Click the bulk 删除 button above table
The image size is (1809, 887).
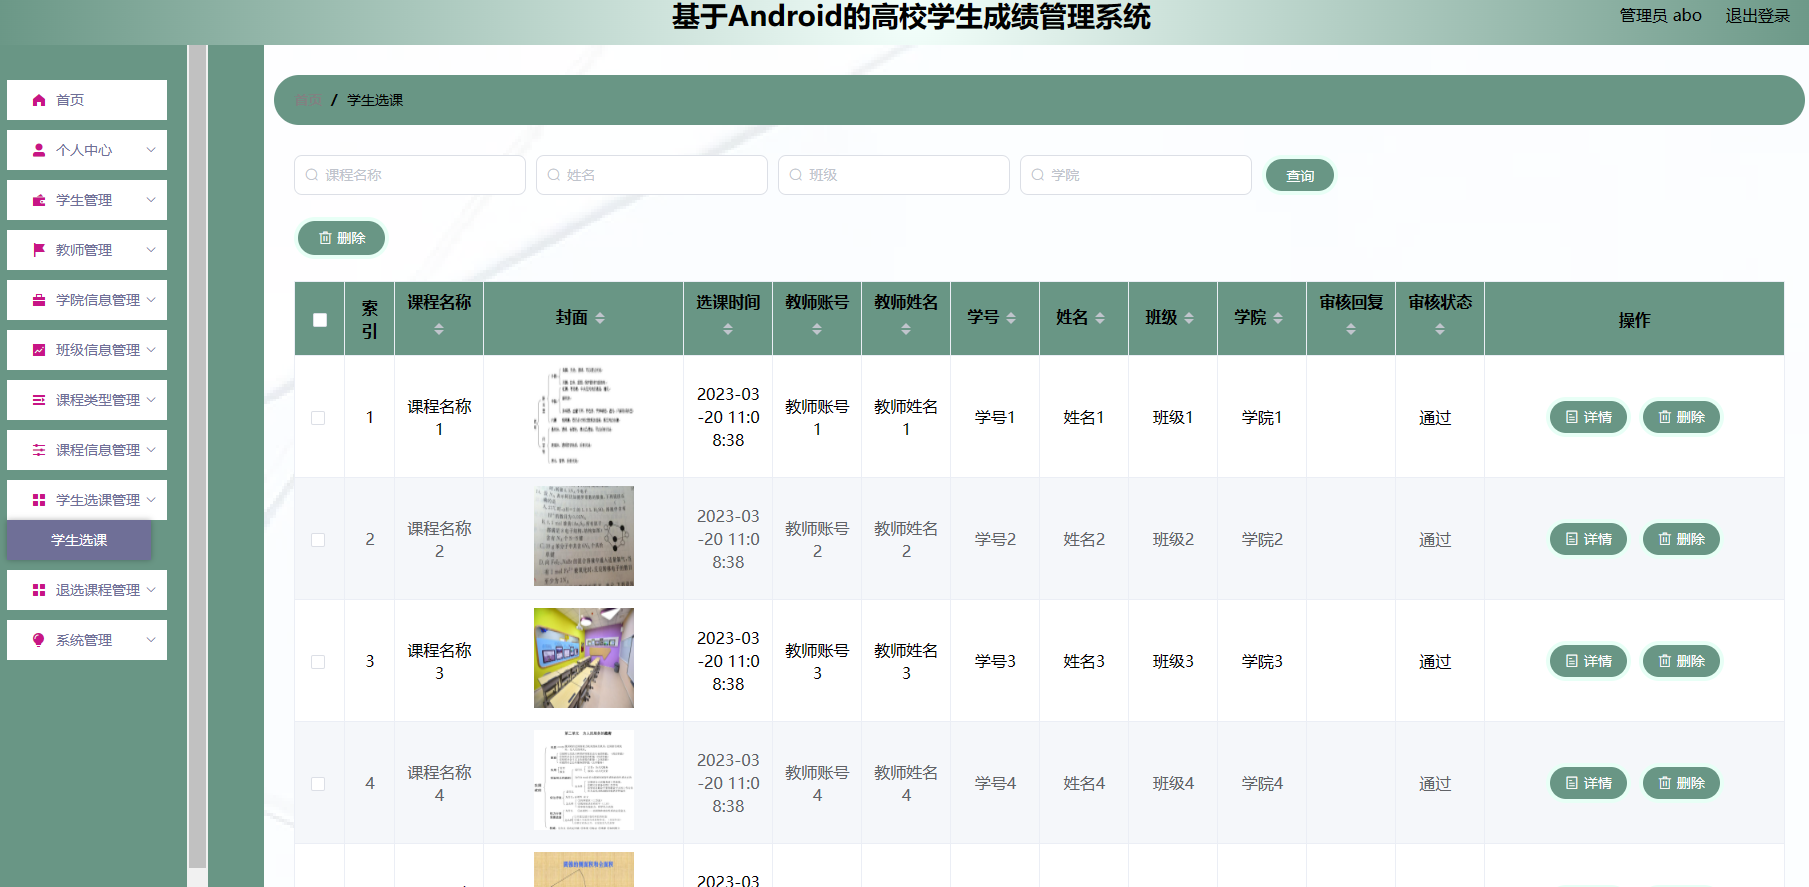(x=341, y=238)
